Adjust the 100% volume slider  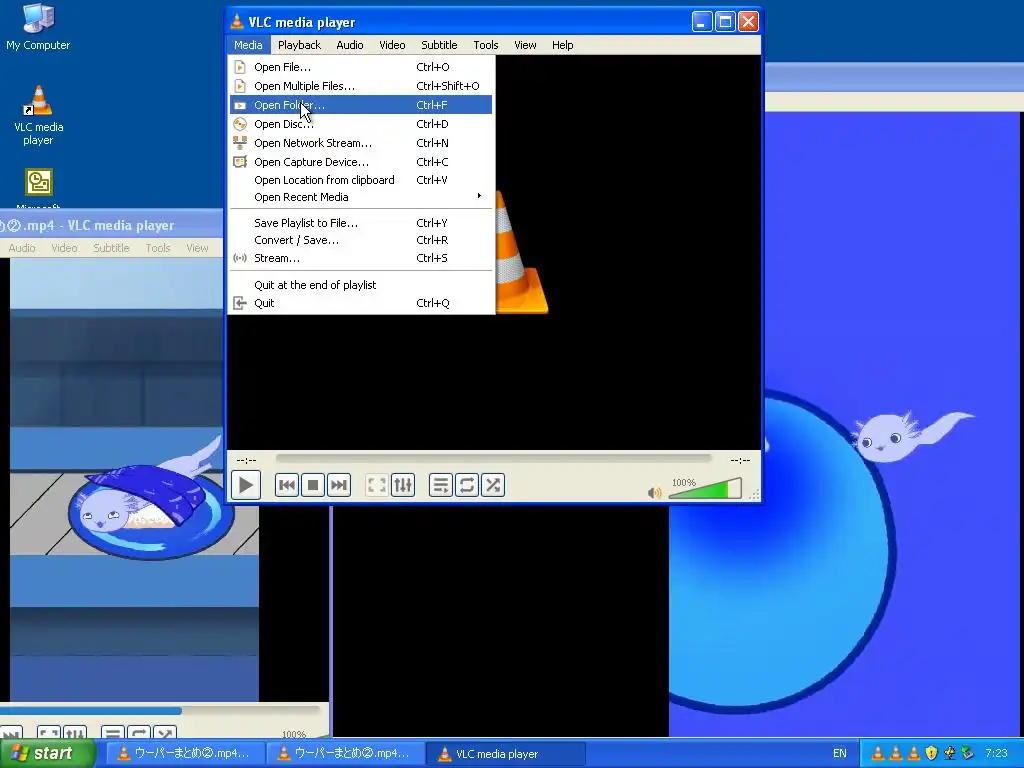click(x=705, y=488)
